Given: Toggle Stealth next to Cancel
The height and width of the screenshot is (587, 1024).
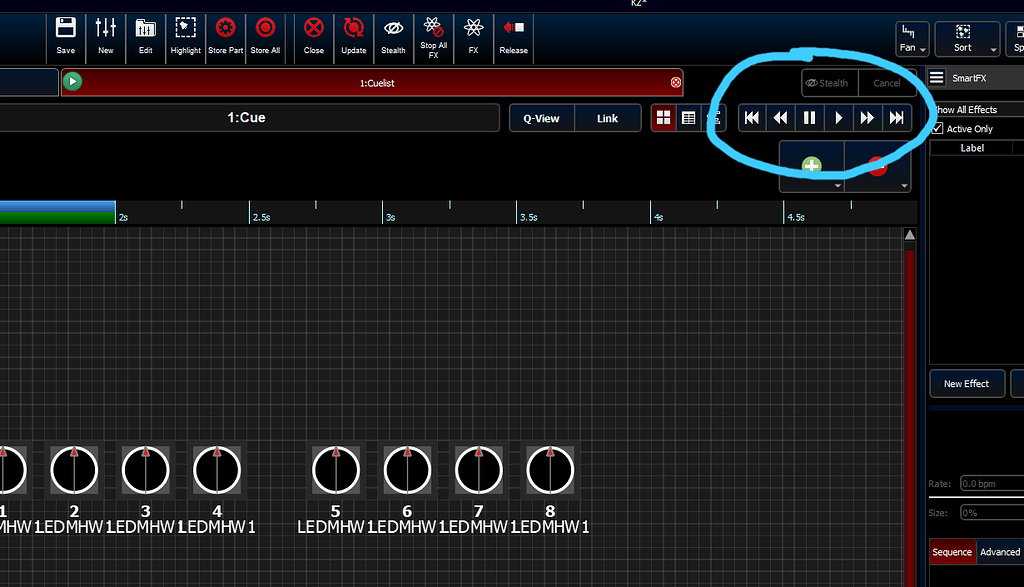Looking at the screenshot, I should 828,83.
